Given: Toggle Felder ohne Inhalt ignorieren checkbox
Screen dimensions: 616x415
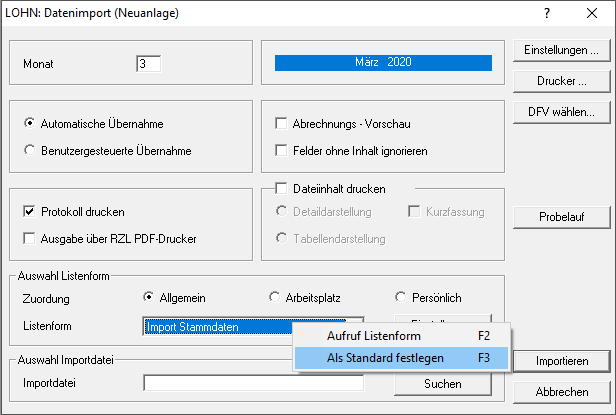Looking at the screenshot, I should 282,151.
